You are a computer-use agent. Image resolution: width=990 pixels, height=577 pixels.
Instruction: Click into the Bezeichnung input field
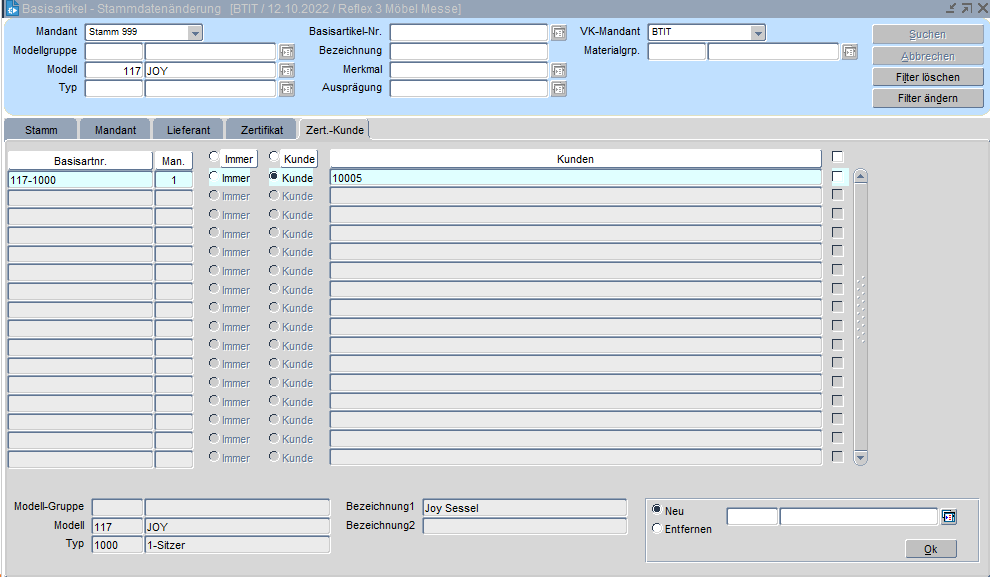pyautogui.click(x=468, y=52)
